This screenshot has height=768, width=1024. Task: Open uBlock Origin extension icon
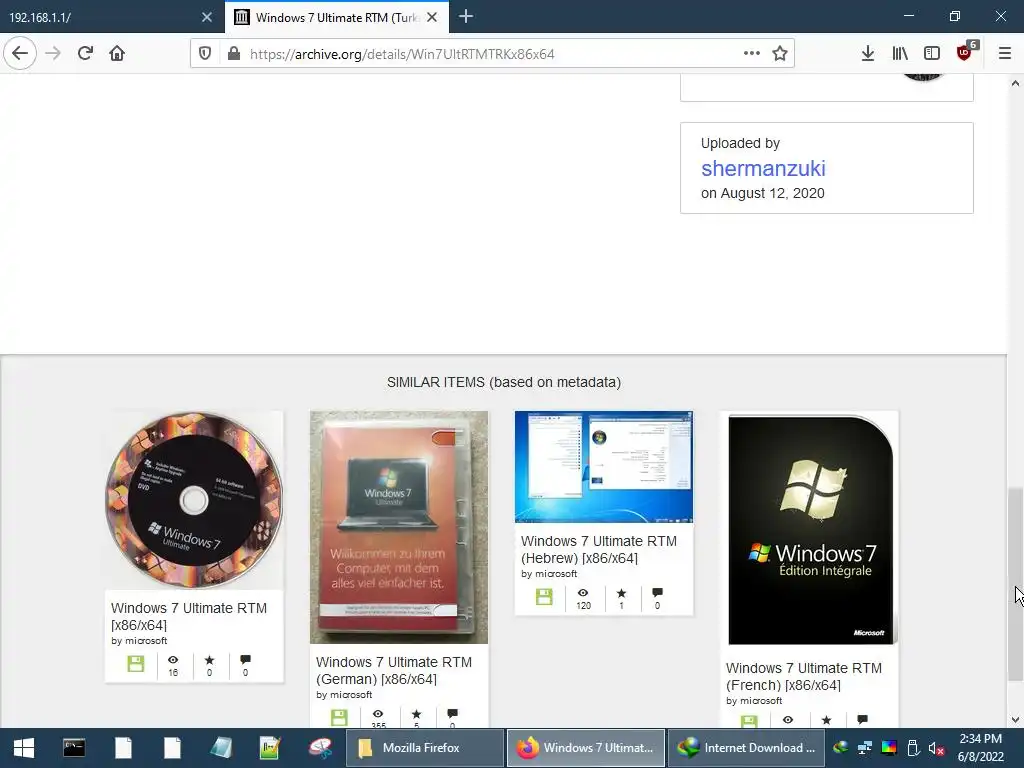click(x=964, y=54)
